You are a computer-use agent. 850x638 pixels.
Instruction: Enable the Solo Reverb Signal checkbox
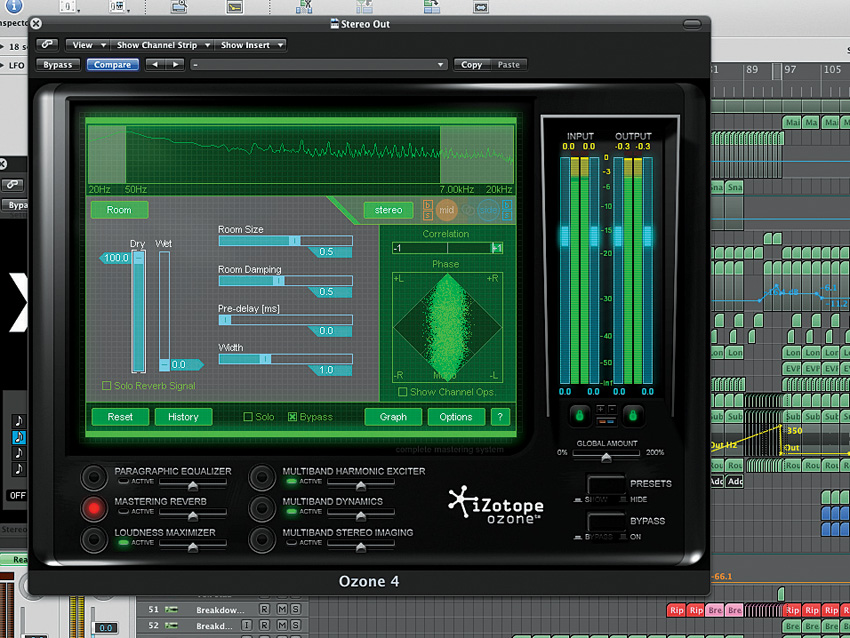(107, 386)
